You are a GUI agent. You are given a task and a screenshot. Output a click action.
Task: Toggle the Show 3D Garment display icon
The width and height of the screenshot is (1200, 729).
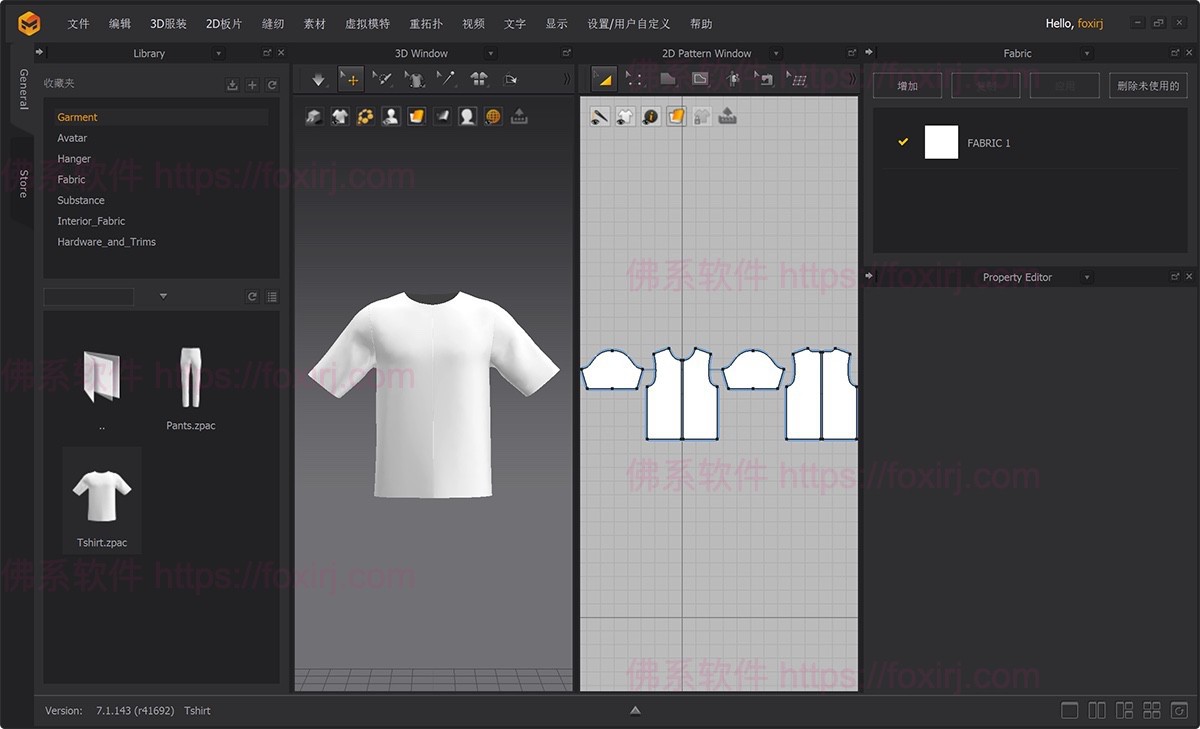(339, 116)
